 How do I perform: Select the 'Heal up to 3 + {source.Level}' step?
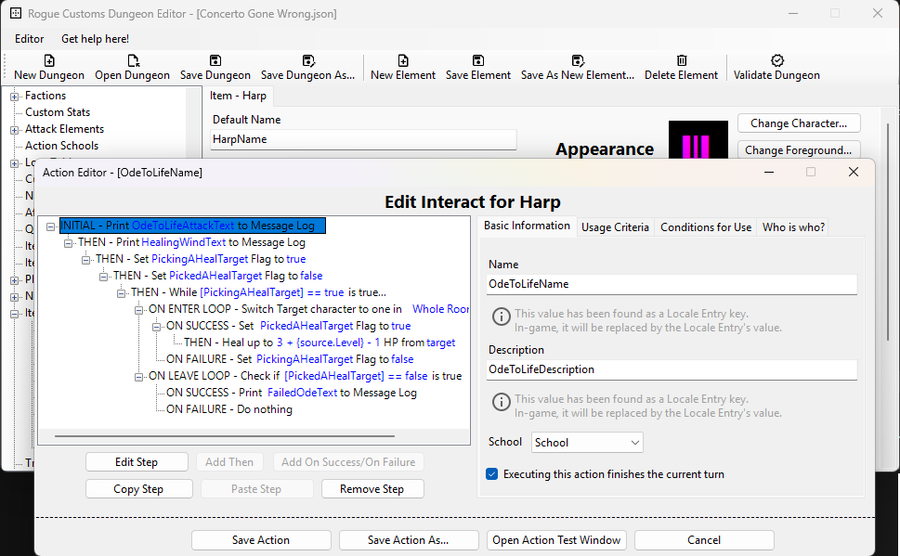click(320, 343)
